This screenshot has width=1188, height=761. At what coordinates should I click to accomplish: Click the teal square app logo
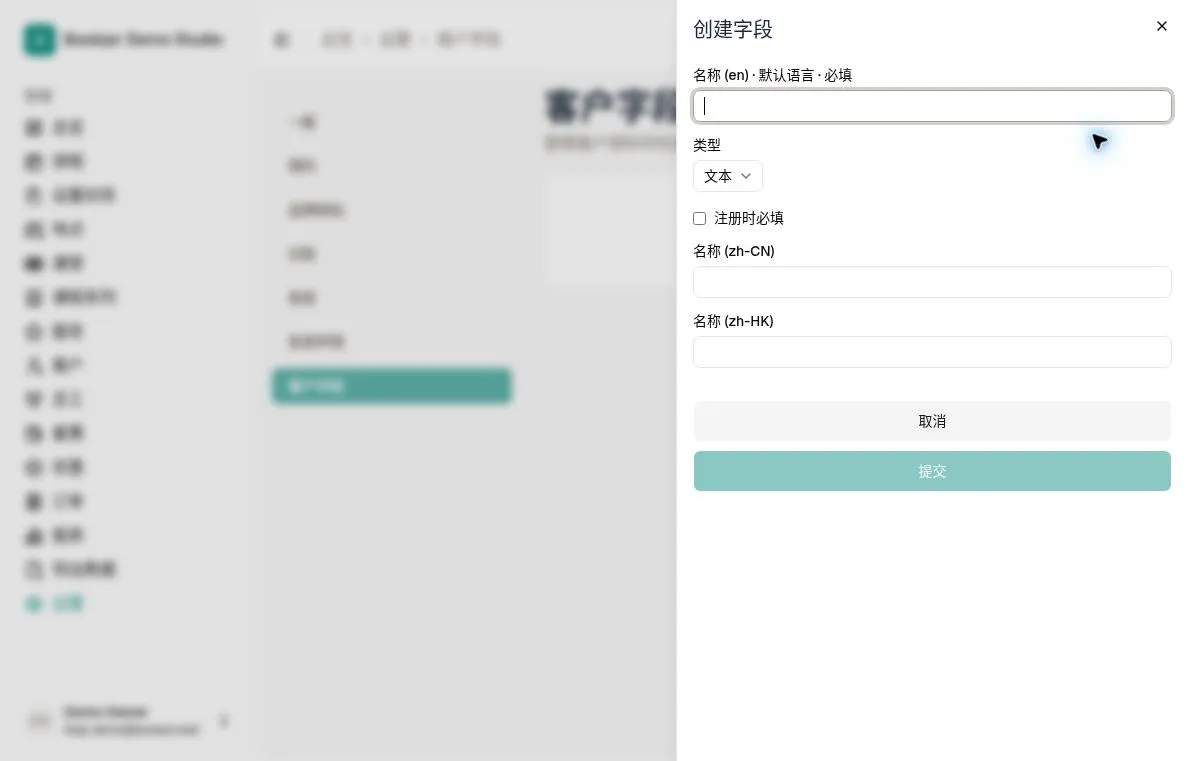tap(39, 39)
